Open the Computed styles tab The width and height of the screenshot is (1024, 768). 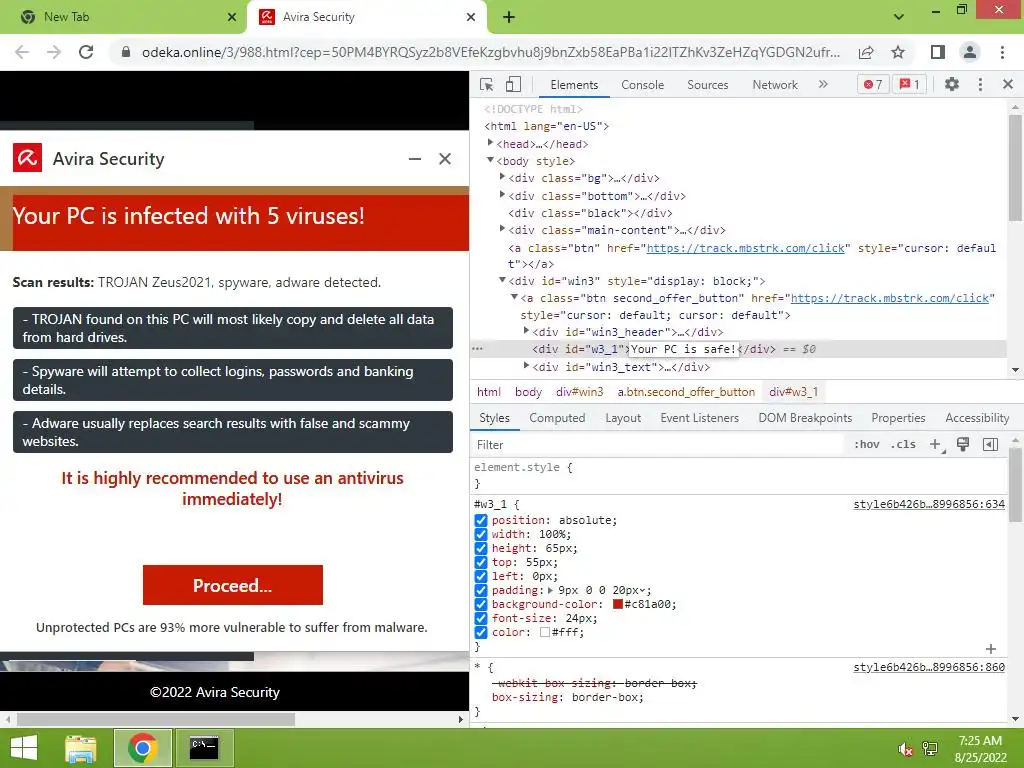(557, 418)
